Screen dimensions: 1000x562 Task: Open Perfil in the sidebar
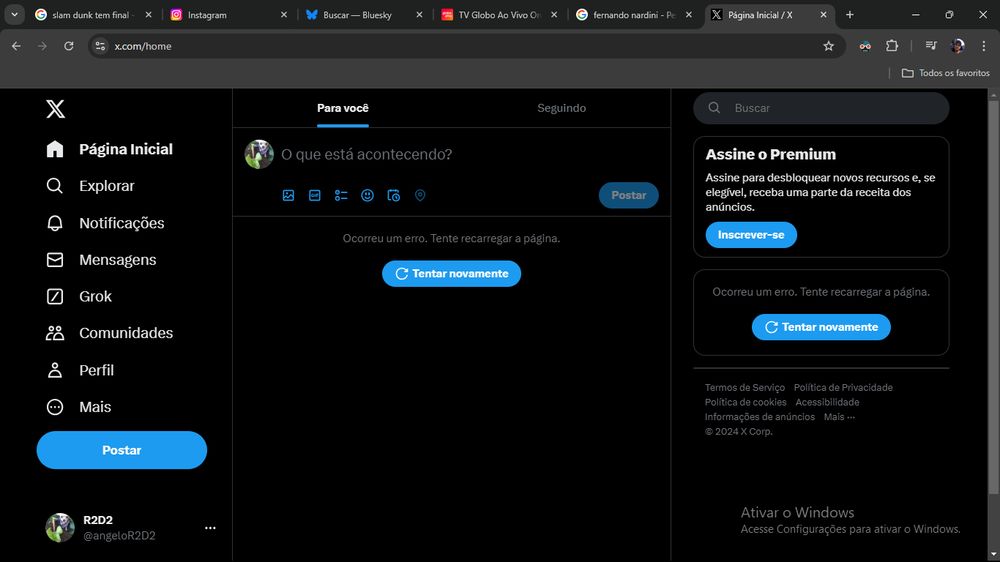pyautogui.click(x=80, y=370)
